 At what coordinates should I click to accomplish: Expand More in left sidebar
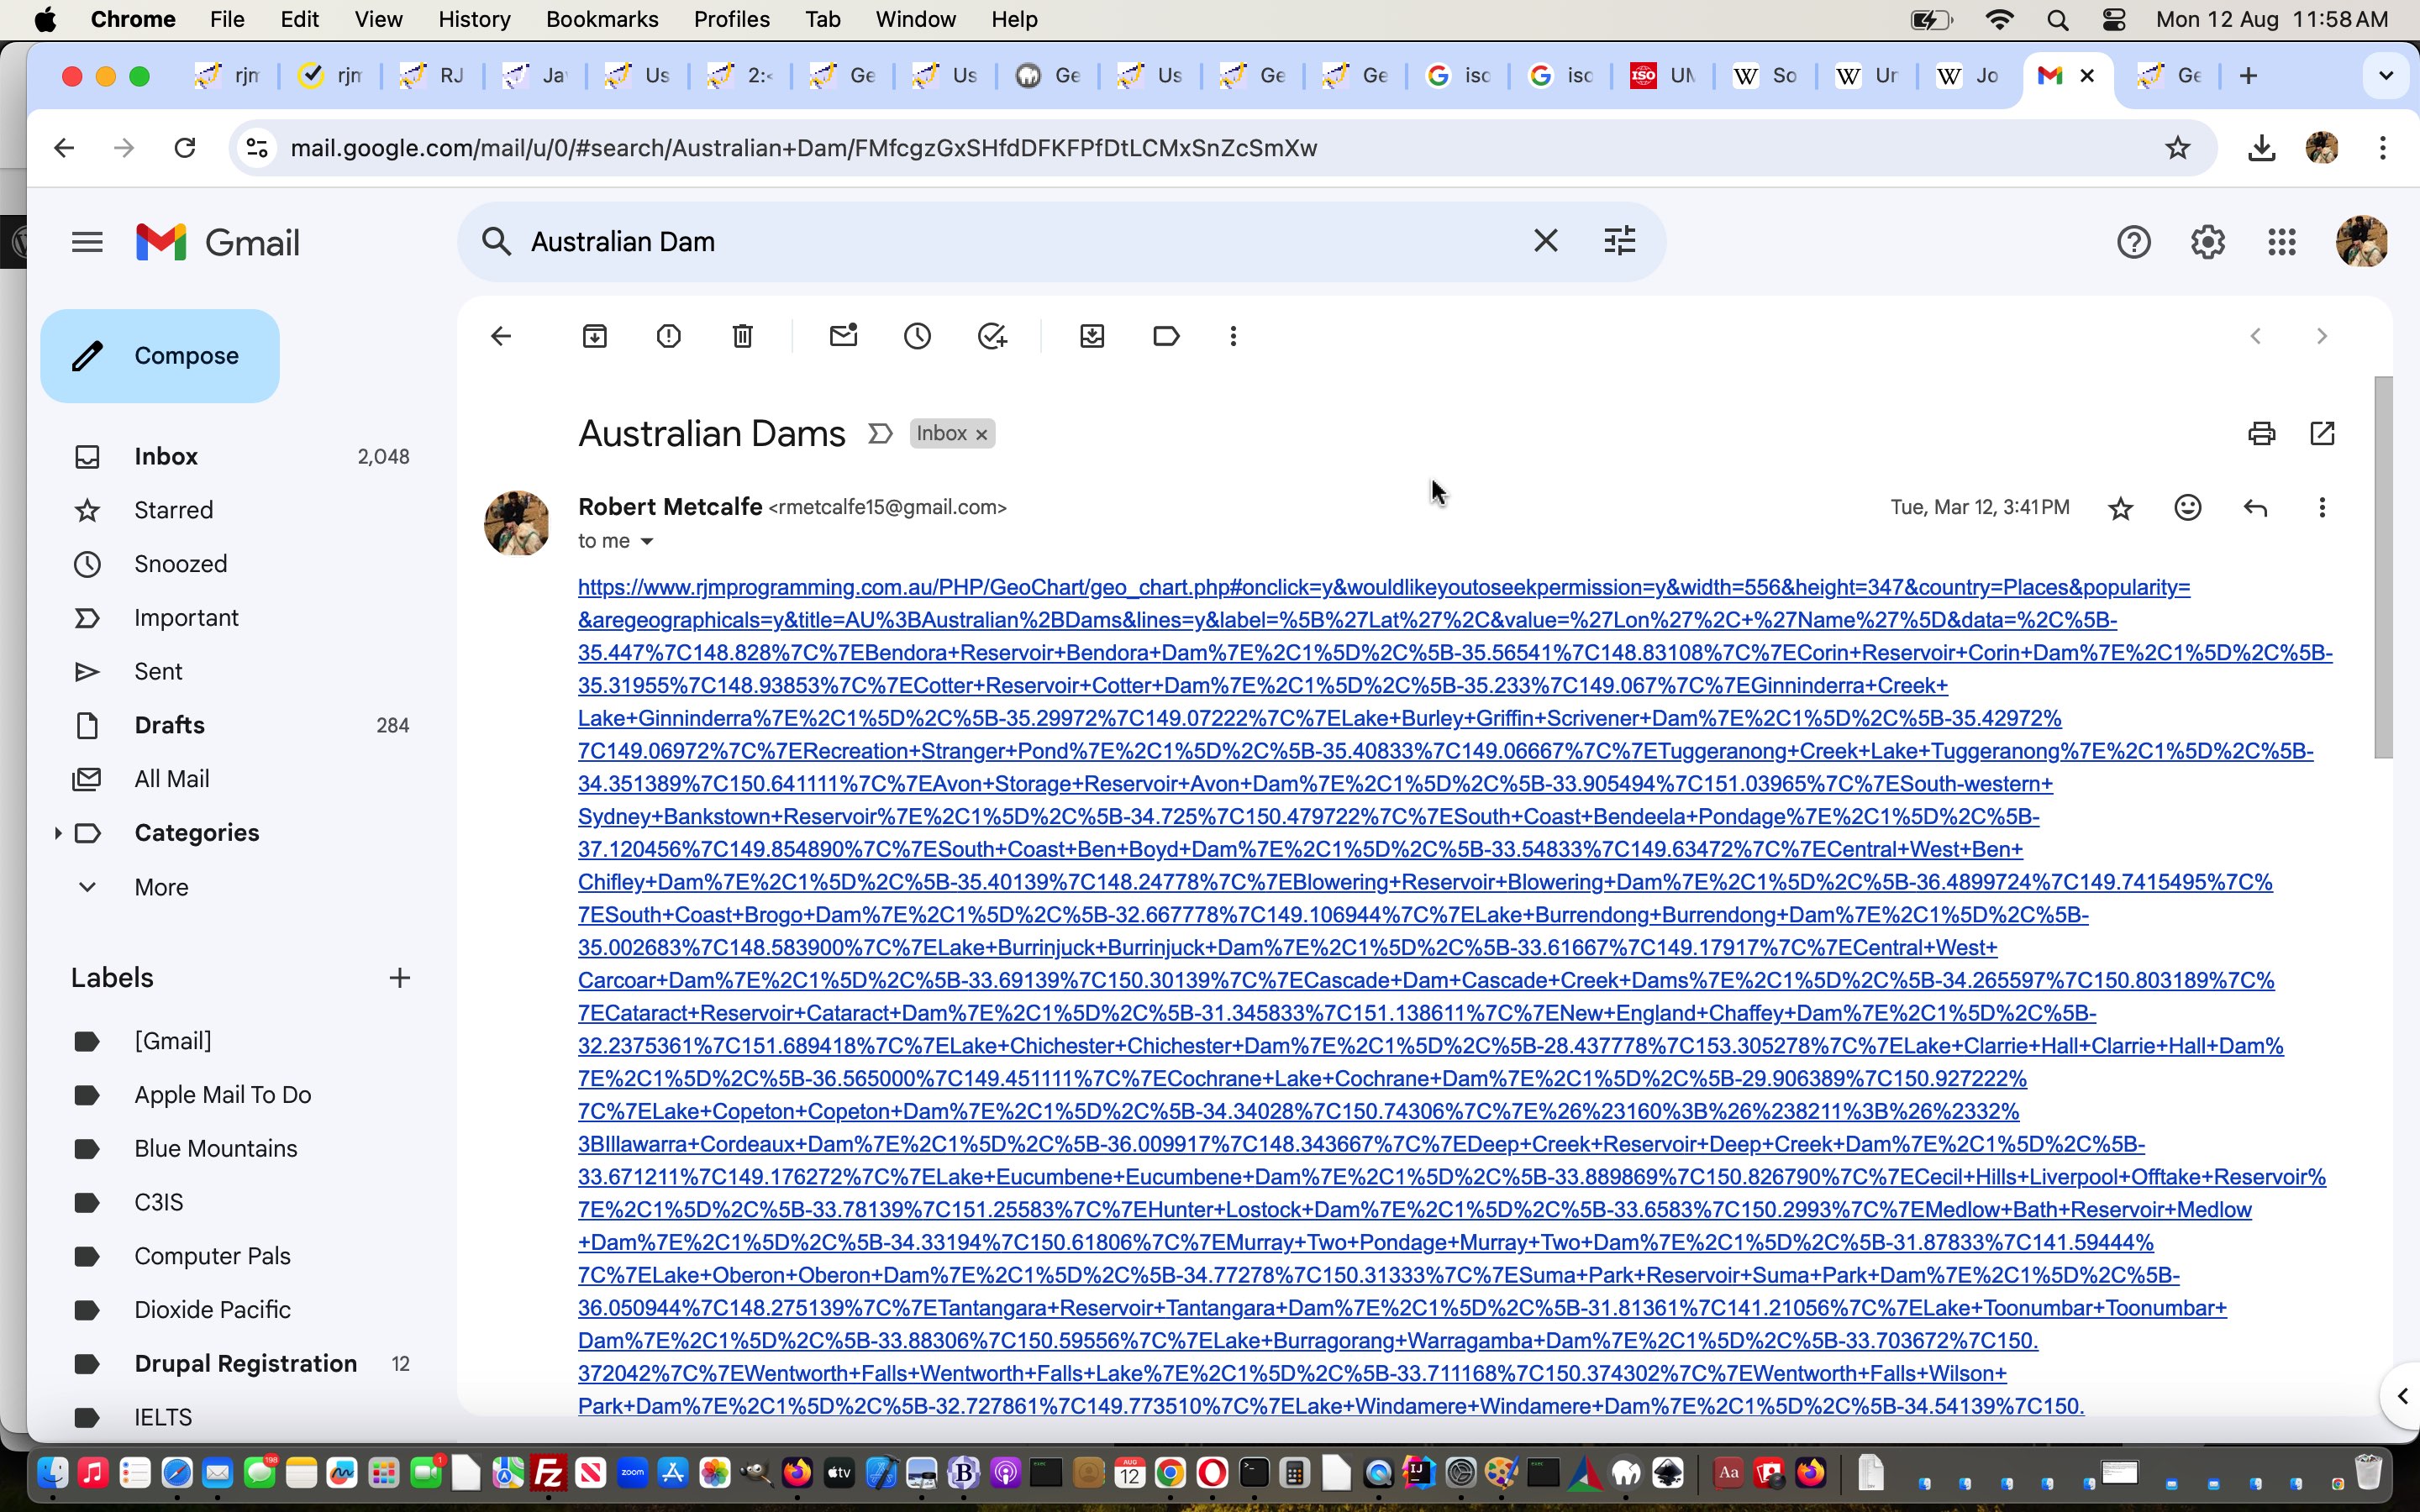(x=160, y=887)
